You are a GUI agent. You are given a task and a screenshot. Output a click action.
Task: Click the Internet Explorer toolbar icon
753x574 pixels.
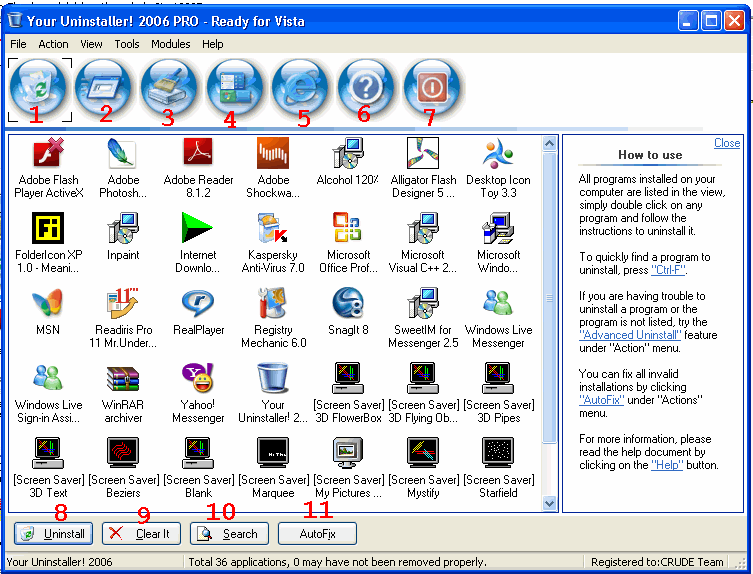point(301,88)
